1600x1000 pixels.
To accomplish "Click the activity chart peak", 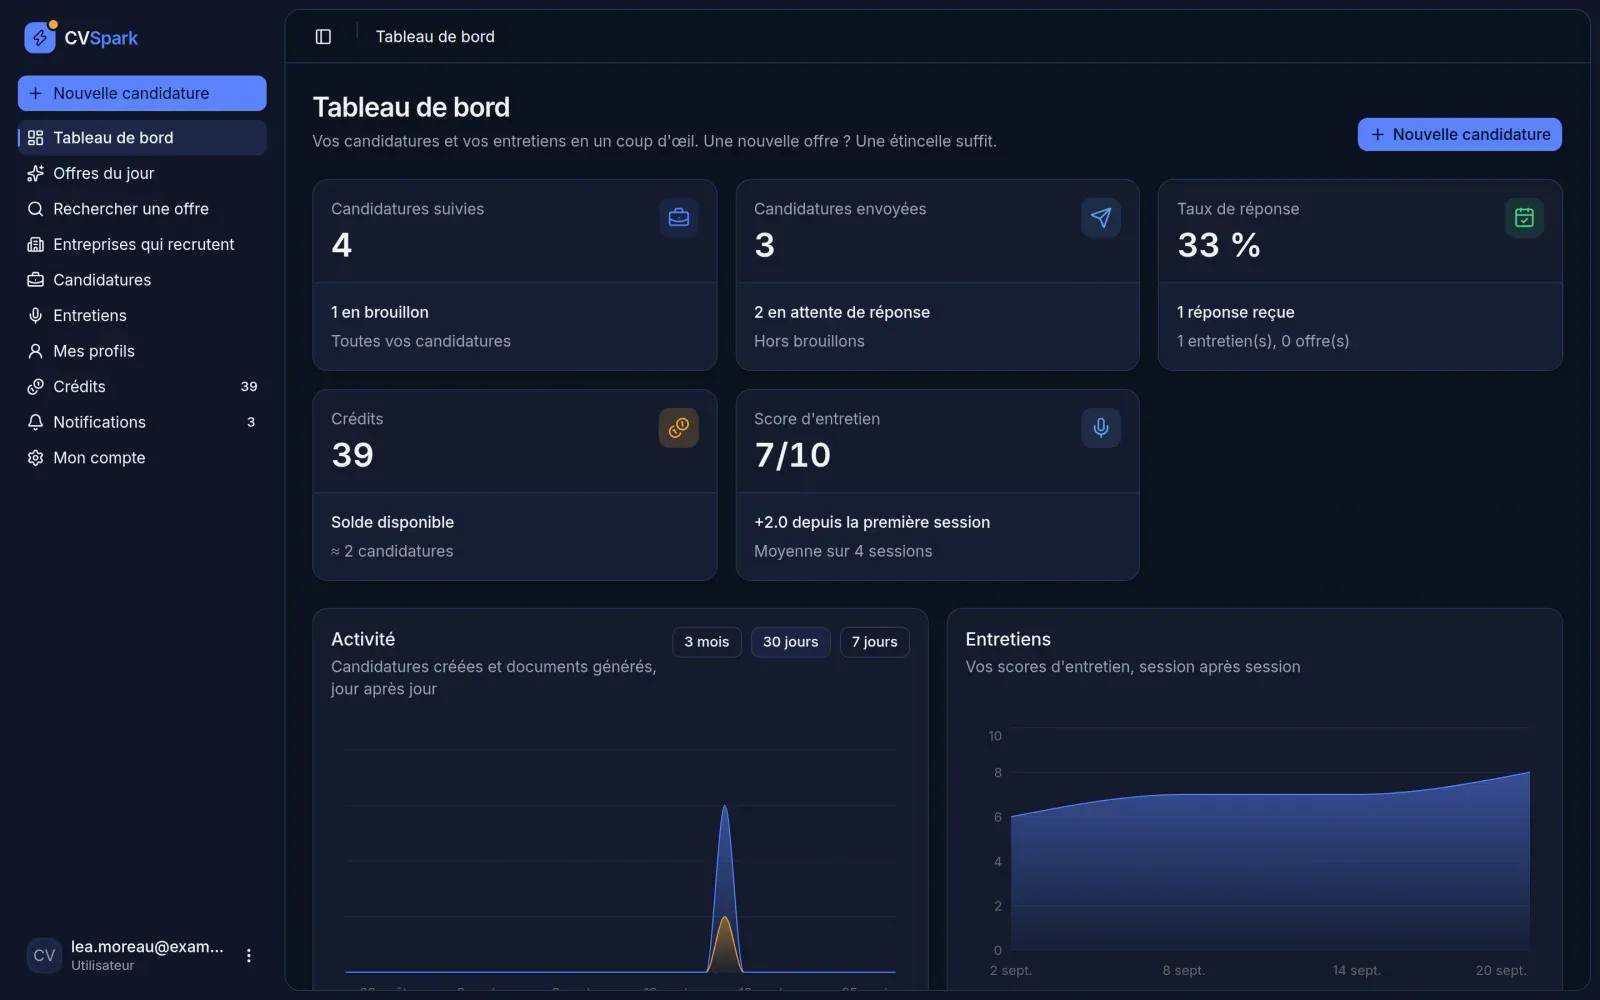I will point(724,808).
